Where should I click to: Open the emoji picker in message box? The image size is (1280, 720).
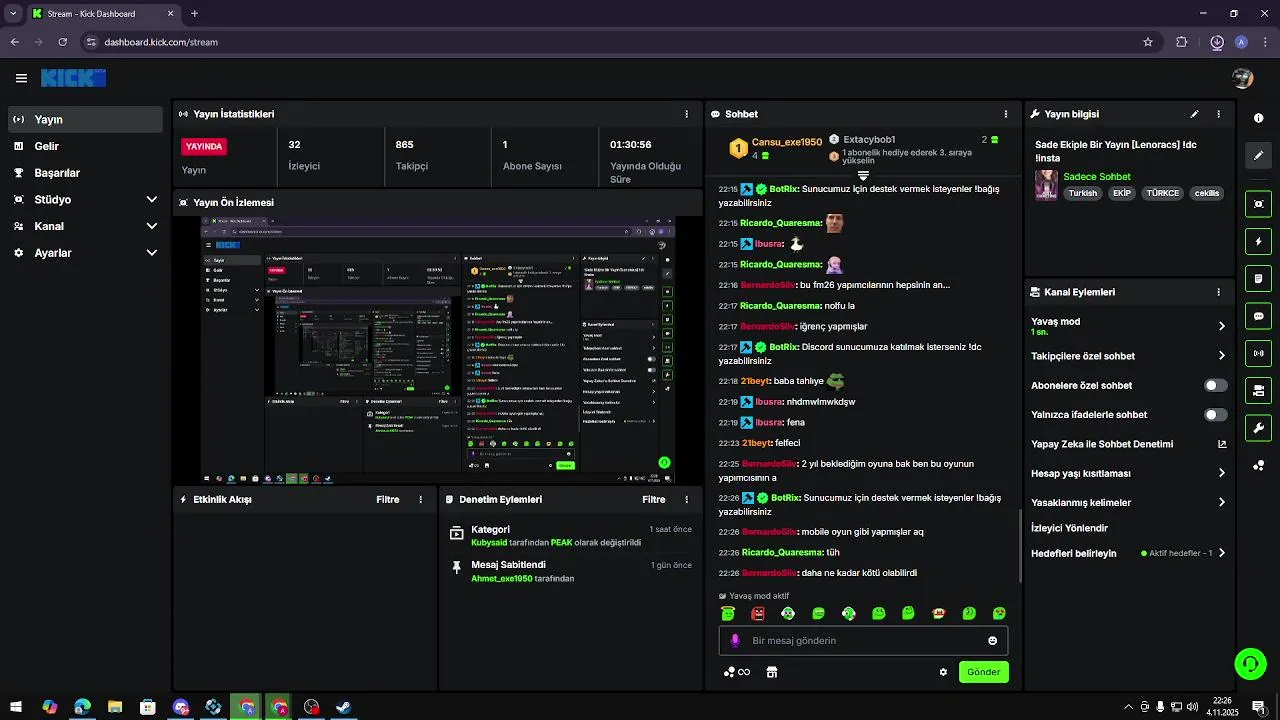(x=992, y=641)
